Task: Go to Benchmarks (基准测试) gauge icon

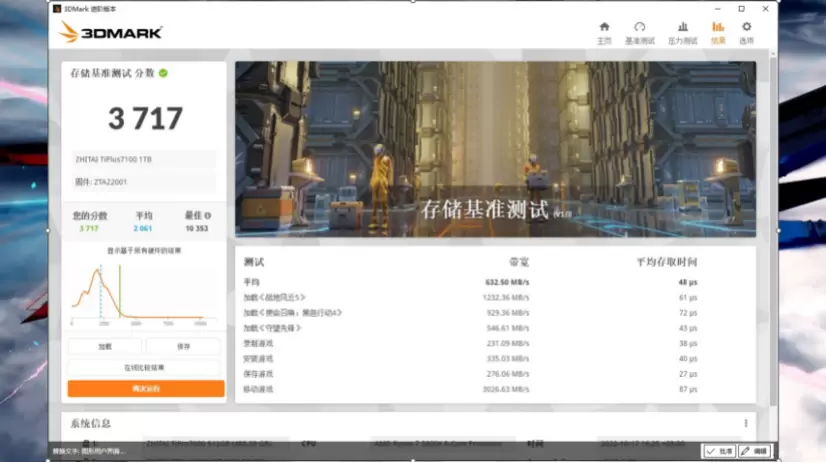Action: click(x=640, y=31)
